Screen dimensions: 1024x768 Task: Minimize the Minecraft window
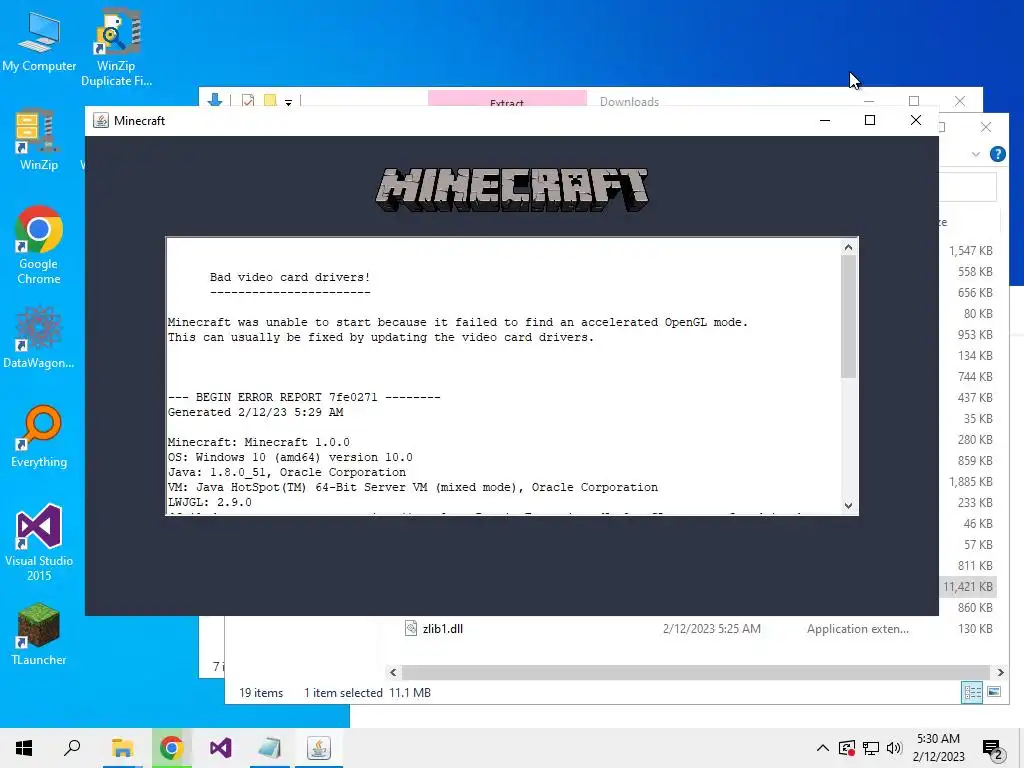[x=825, y=120]
